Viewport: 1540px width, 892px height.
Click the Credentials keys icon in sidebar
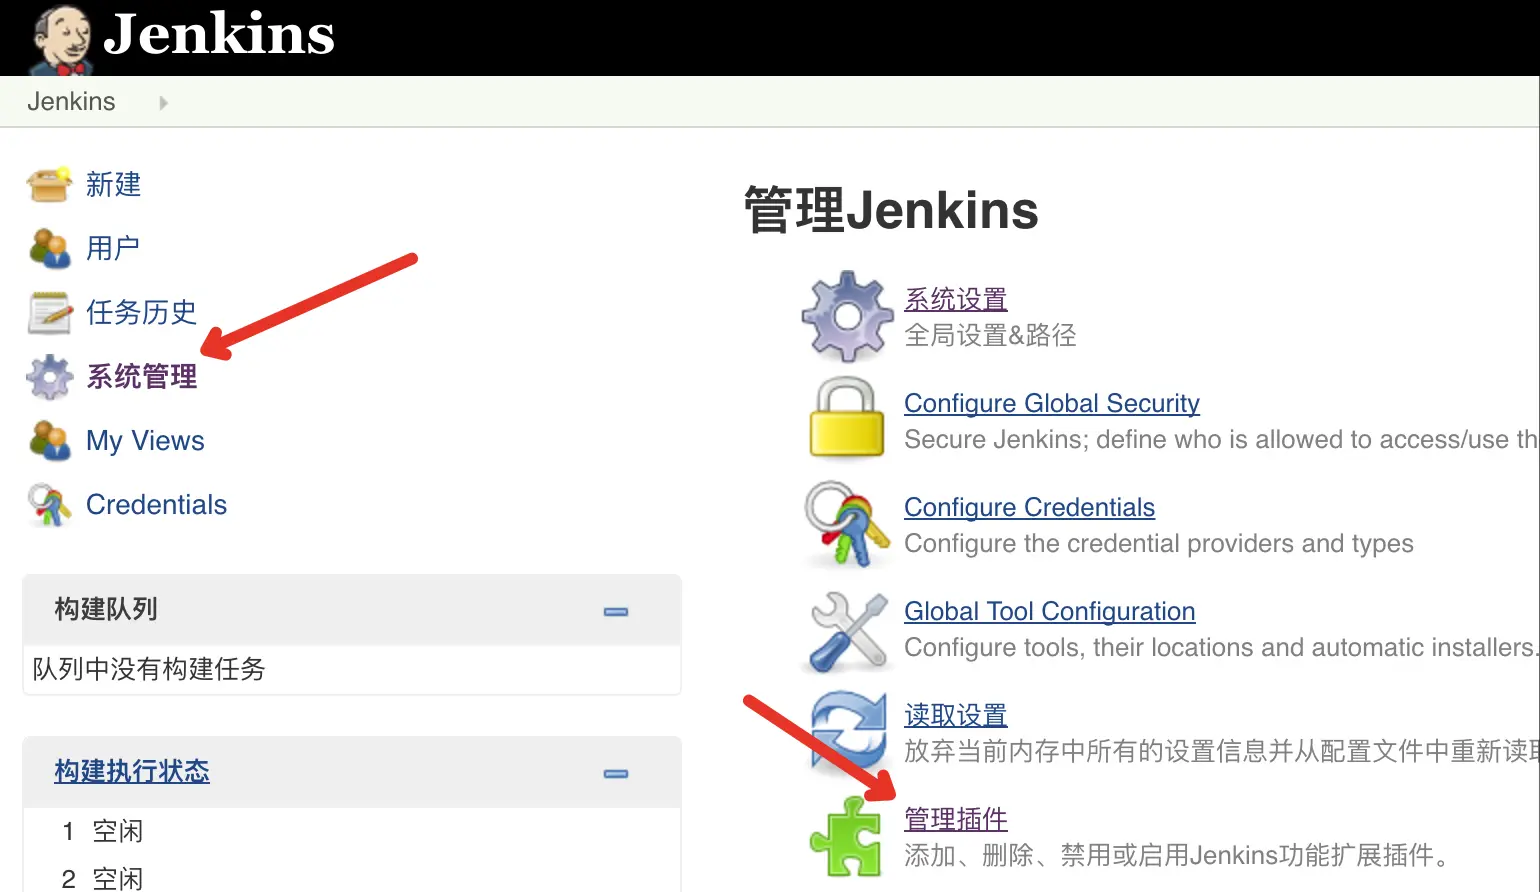(49, 505)
